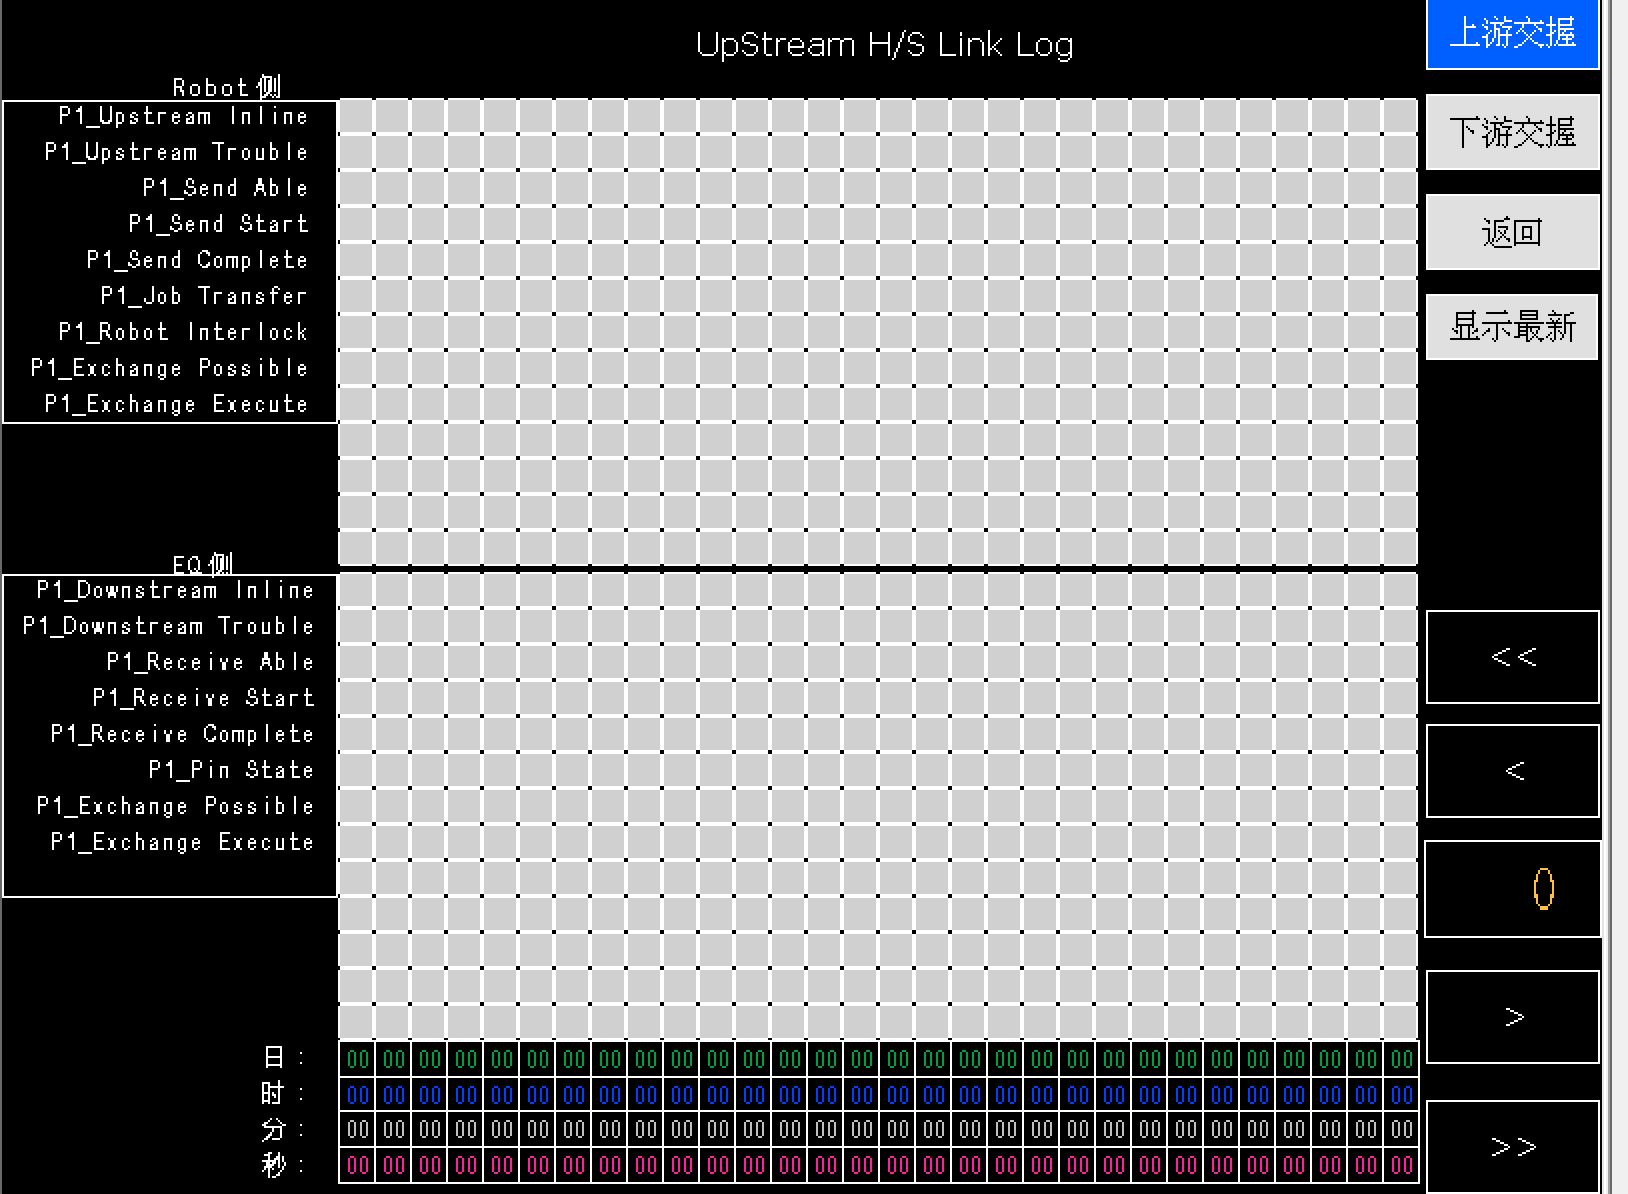Image resolution: width=1628 pixels, height=1194 pixels.
Task: Click the first green 日 value cell
Action: point(357,1059)
